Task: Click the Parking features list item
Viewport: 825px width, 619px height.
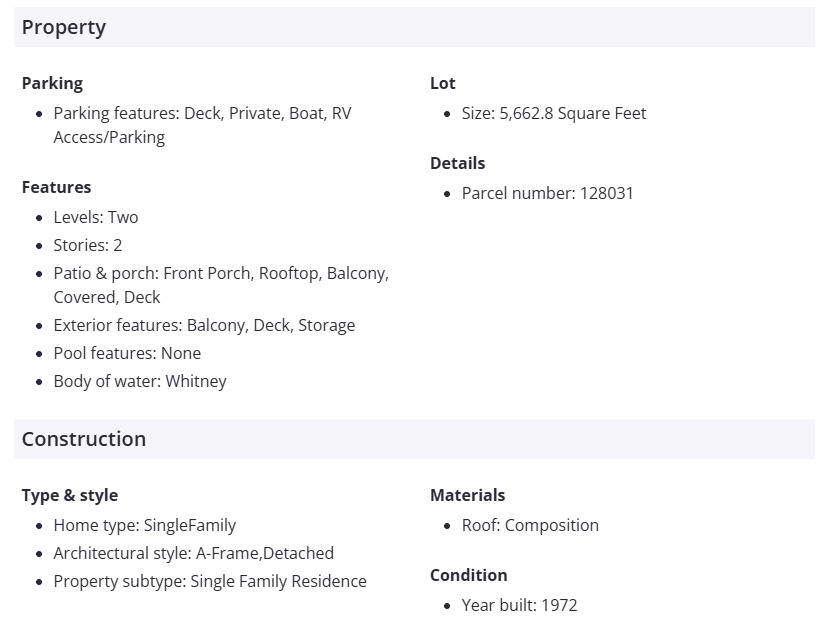Action: pyautogui.click(x=202, y=125)
